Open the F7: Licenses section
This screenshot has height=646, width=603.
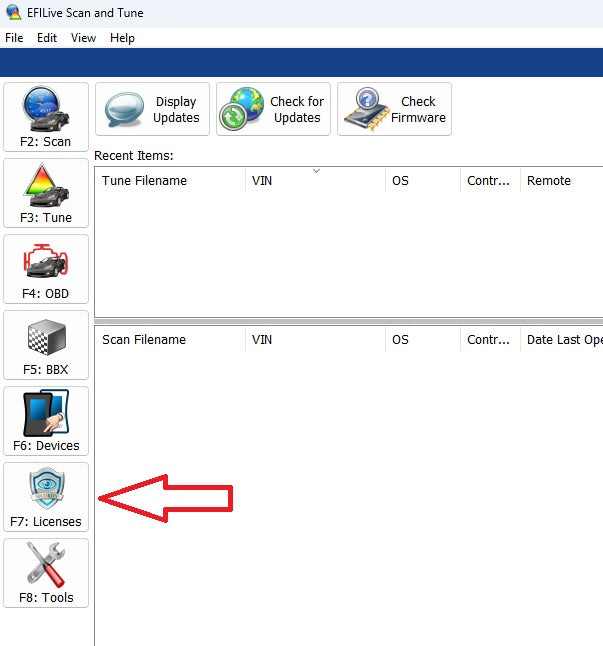click(x=46, y=497)
